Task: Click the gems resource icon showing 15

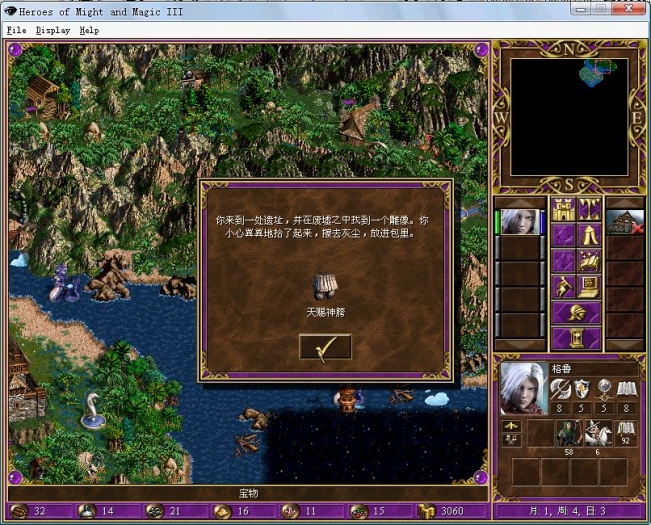Action: 358,511
